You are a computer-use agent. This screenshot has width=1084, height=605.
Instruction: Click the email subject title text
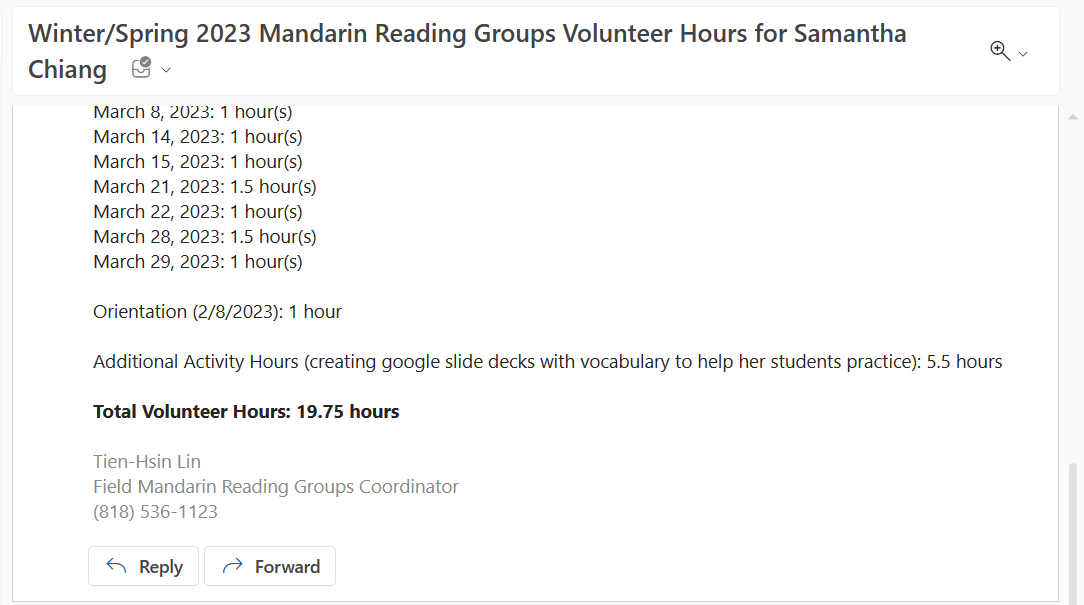click(466, 34)
